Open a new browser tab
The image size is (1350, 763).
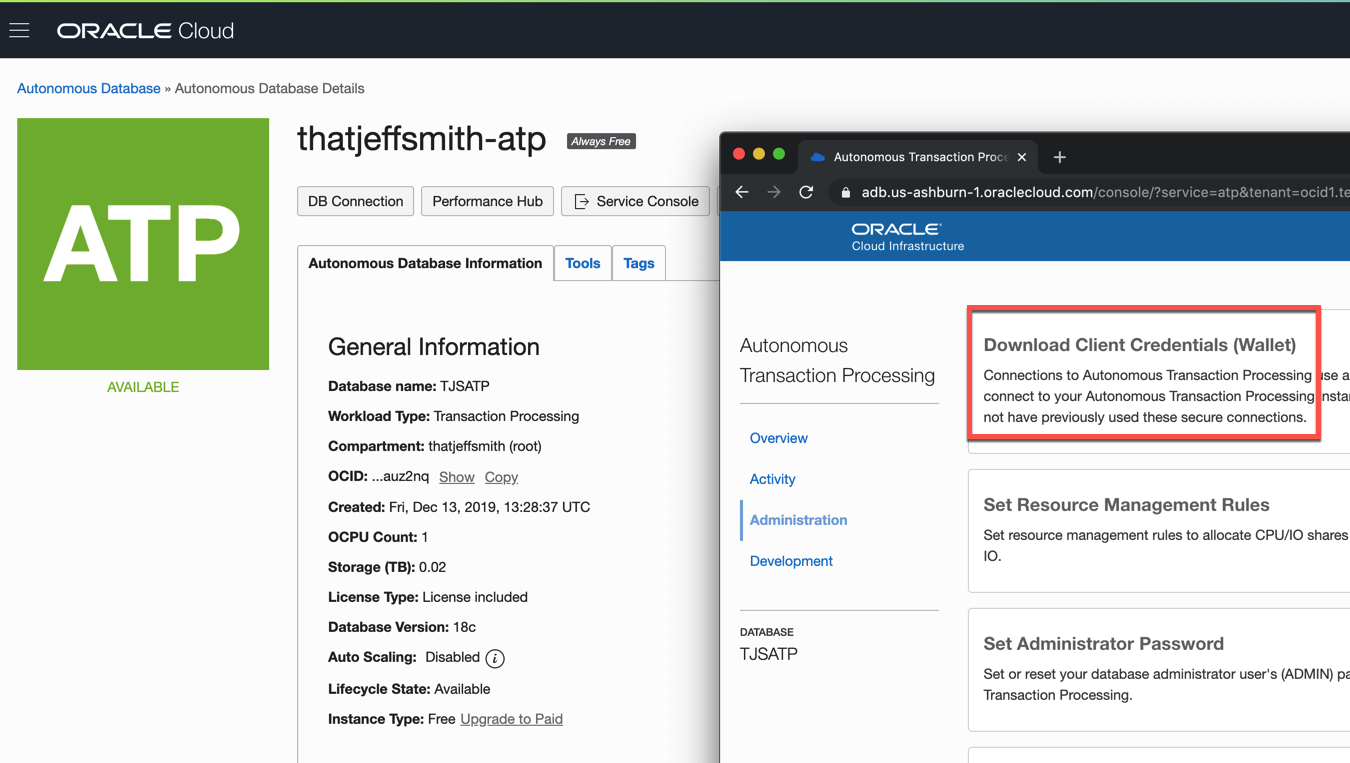(1060, 157)
